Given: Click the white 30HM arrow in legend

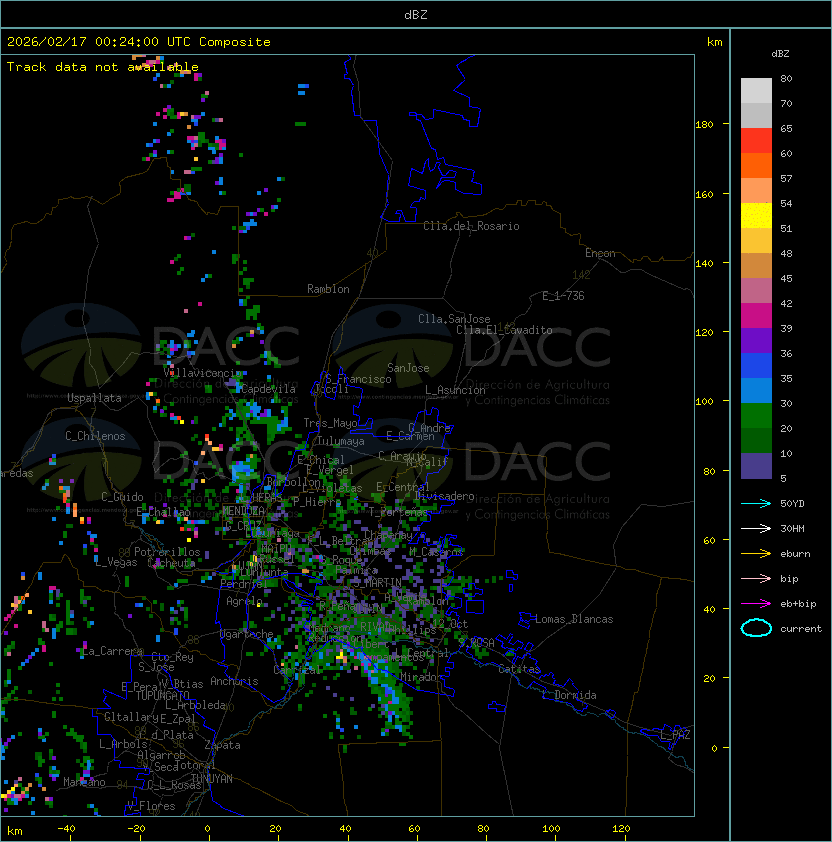Looking at the screenshot, I should coord(756,529).
